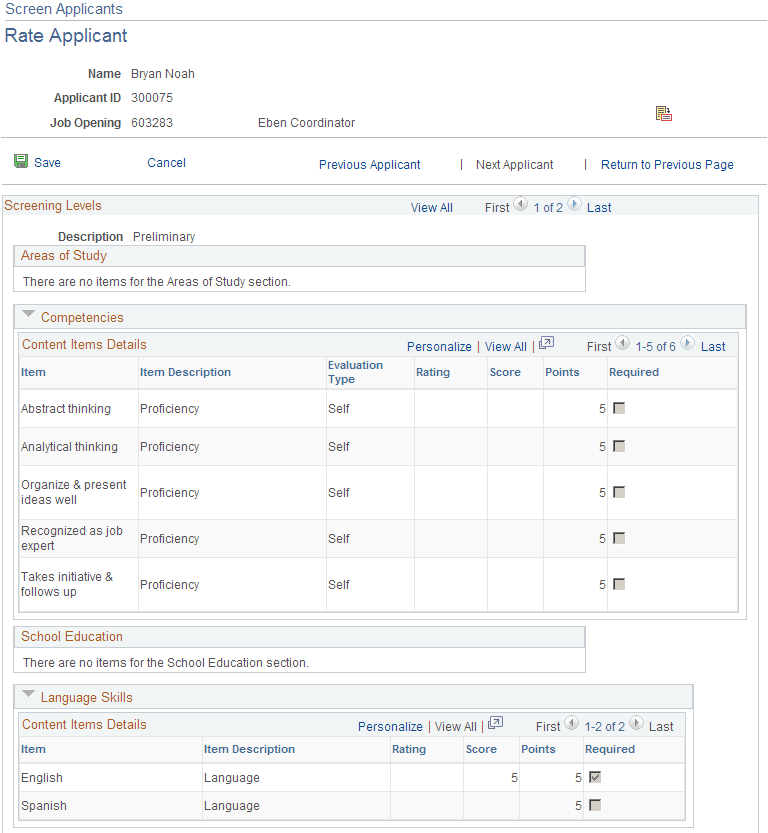The width and height of the screenshot is (768, 833).
Task: Show next page of Competencies items
Action: (685, 345)
